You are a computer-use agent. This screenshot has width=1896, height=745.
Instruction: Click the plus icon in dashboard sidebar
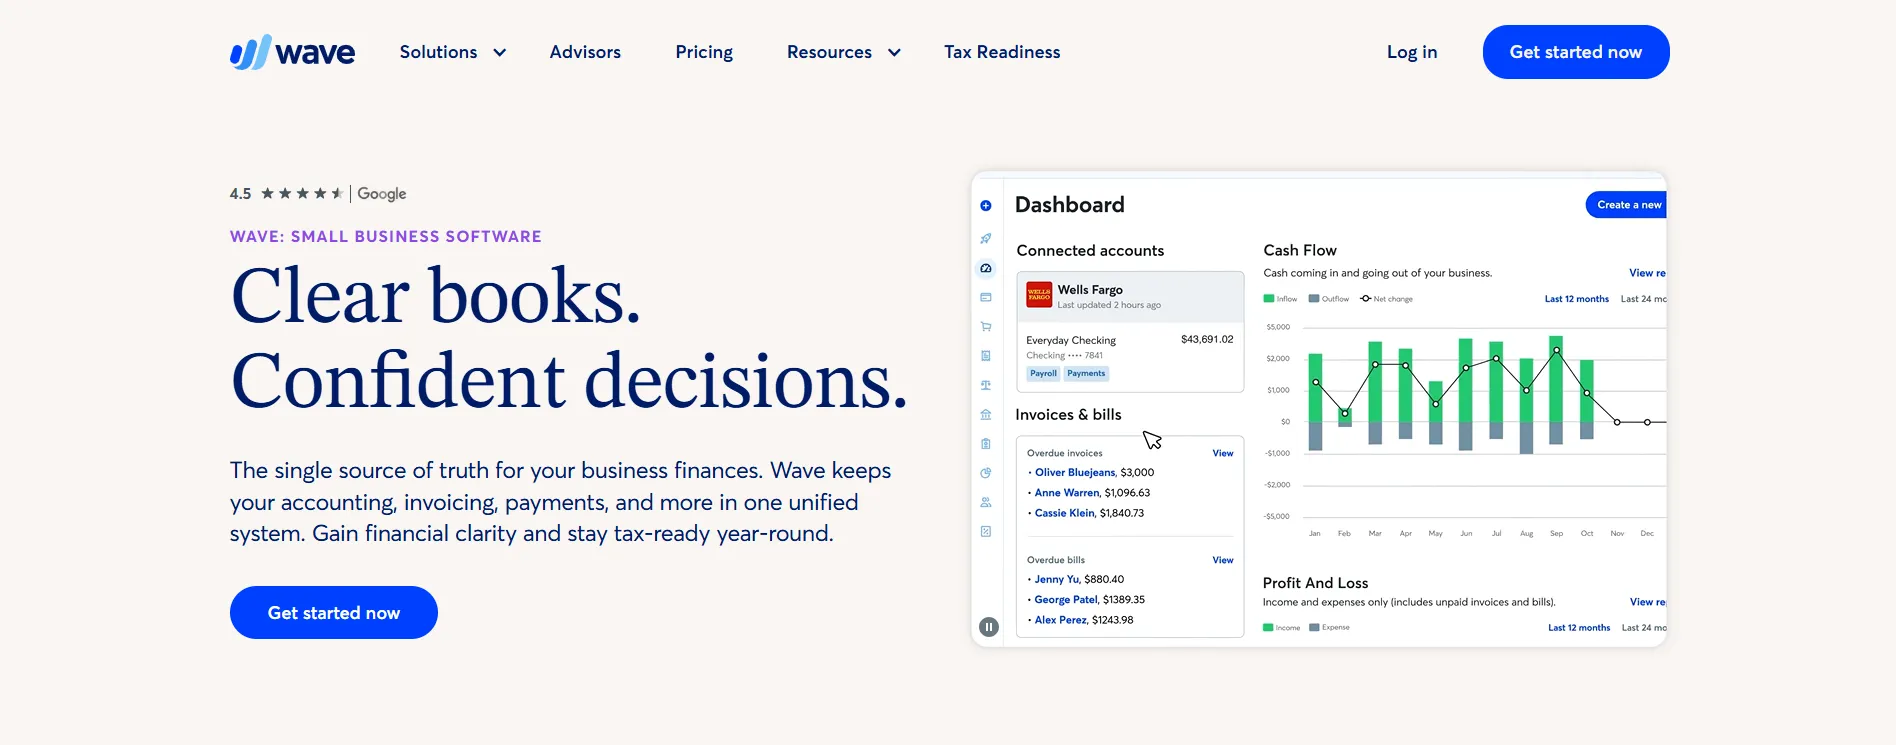tap(986, 206)
